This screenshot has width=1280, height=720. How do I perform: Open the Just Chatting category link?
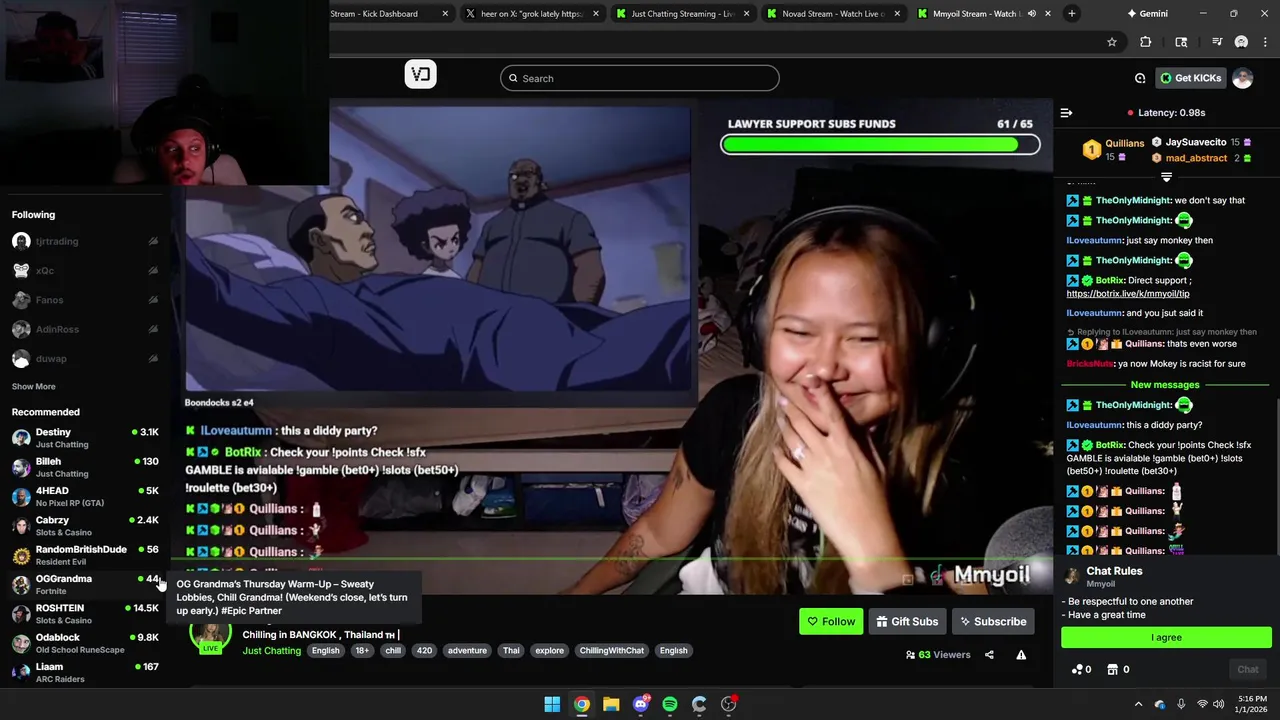271,651
